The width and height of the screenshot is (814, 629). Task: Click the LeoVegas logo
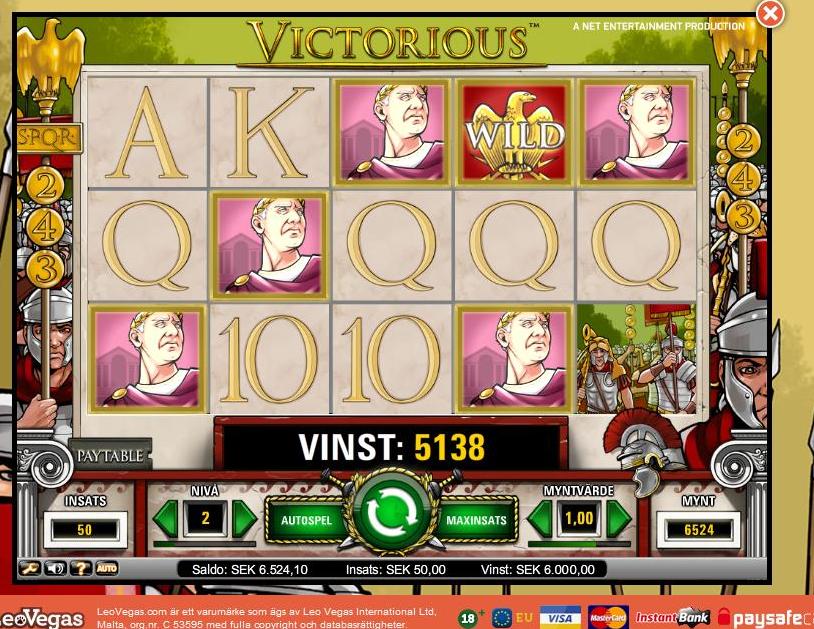[x=43, y=618]
